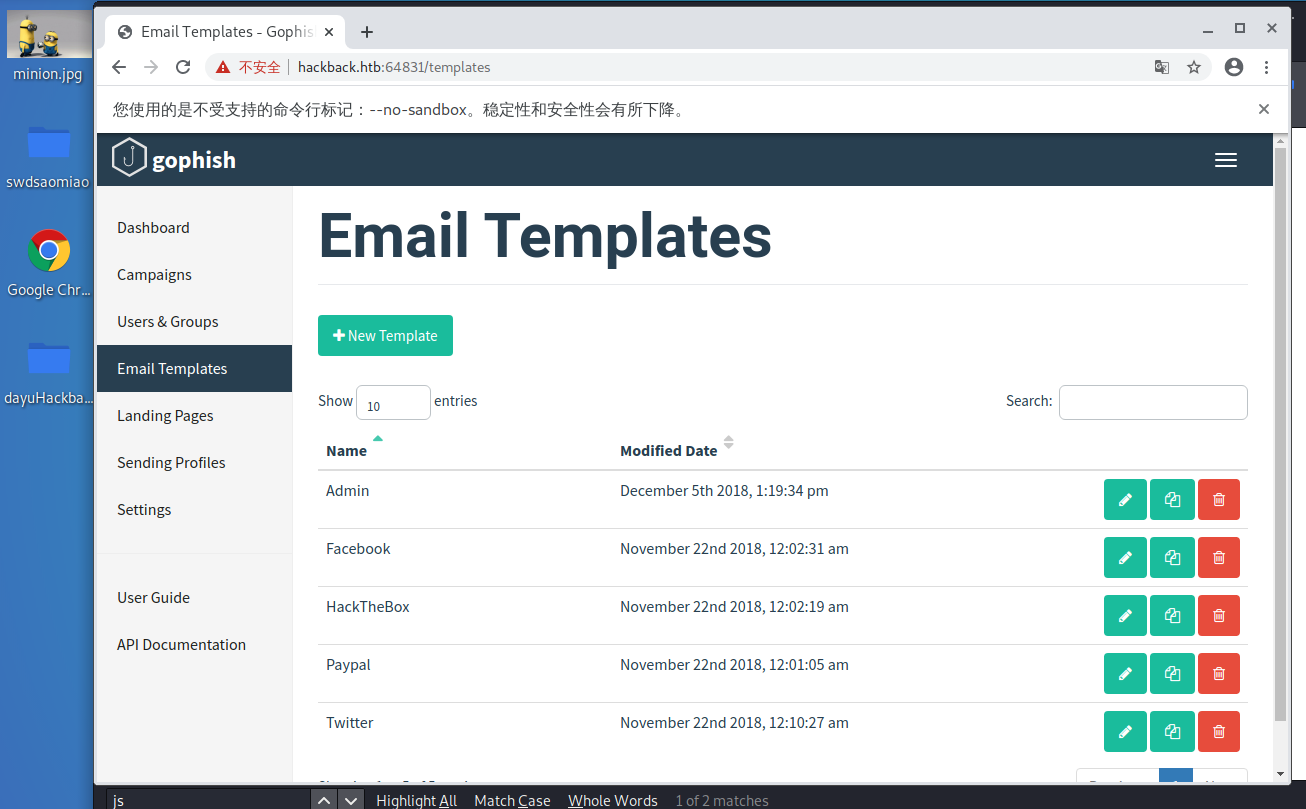Click the HackTheBox template name
Viewport: 1306px width, 809px height.
(368, 607)
